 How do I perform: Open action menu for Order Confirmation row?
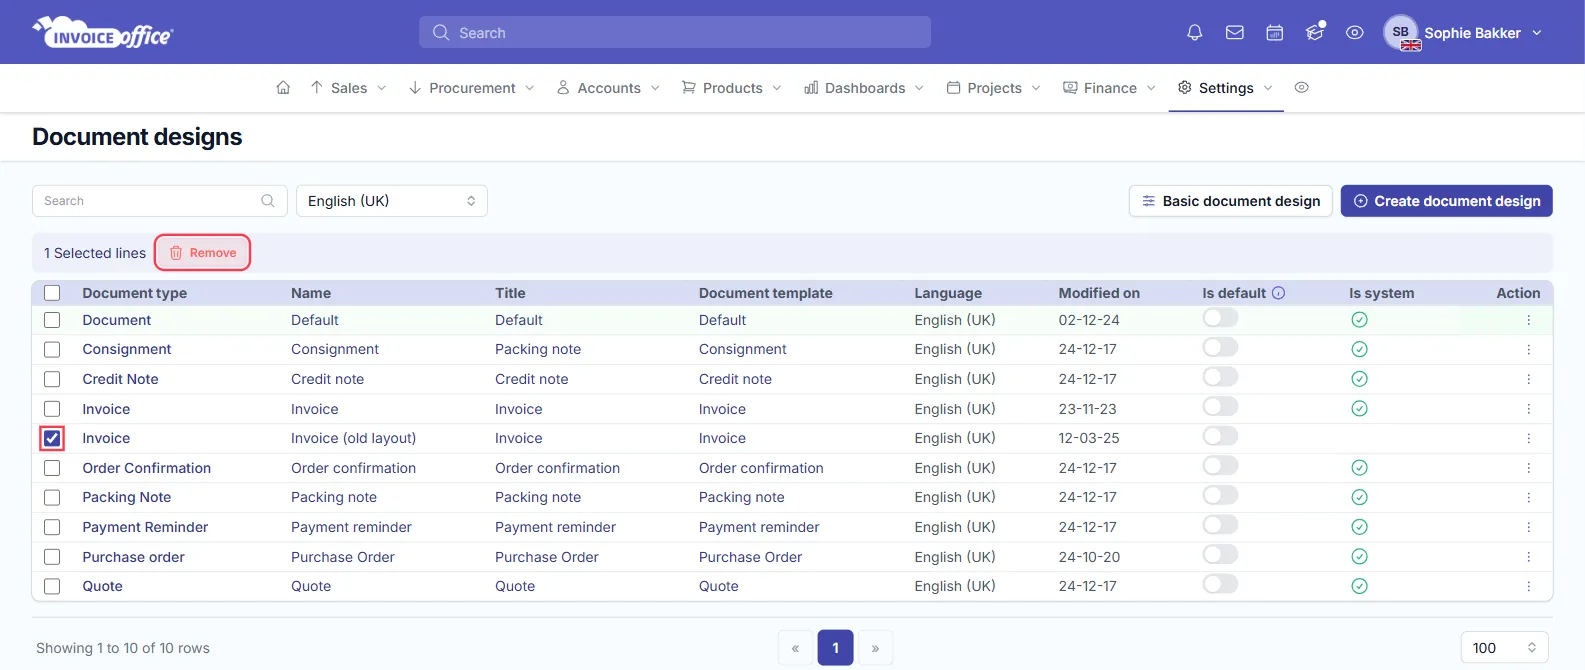click(1528, 468)
